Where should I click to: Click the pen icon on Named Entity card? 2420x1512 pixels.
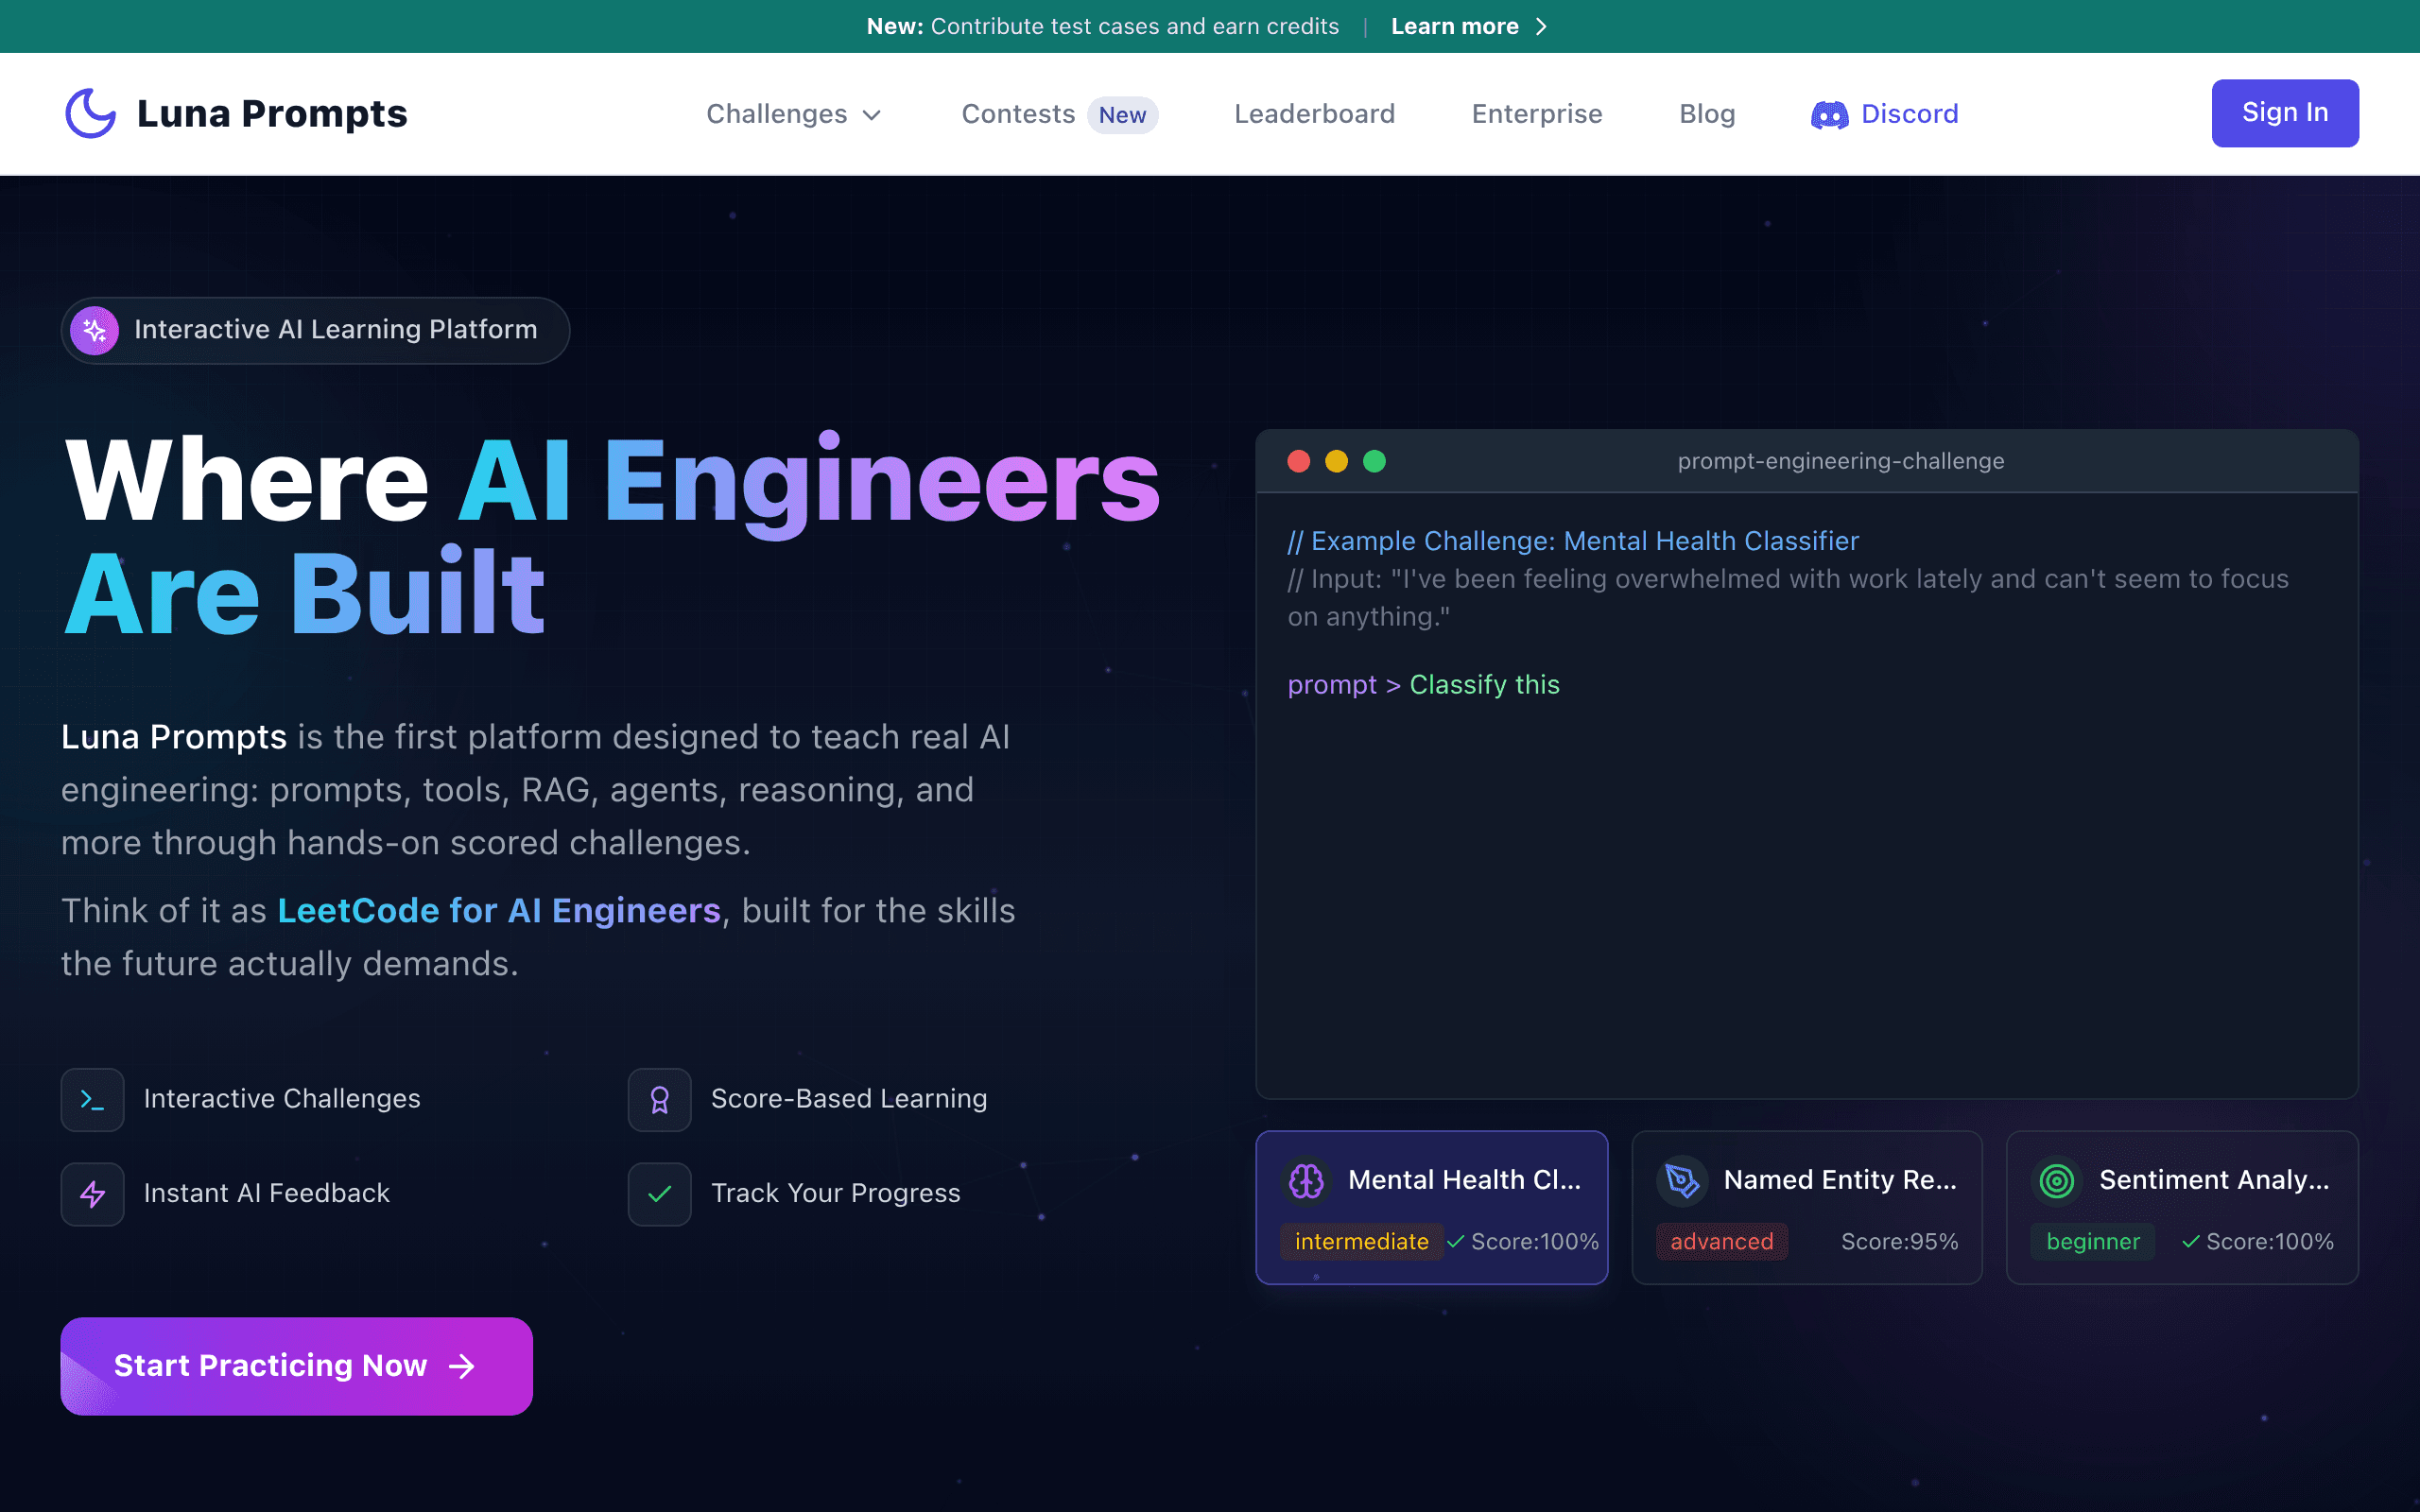pos(1682,1181)
